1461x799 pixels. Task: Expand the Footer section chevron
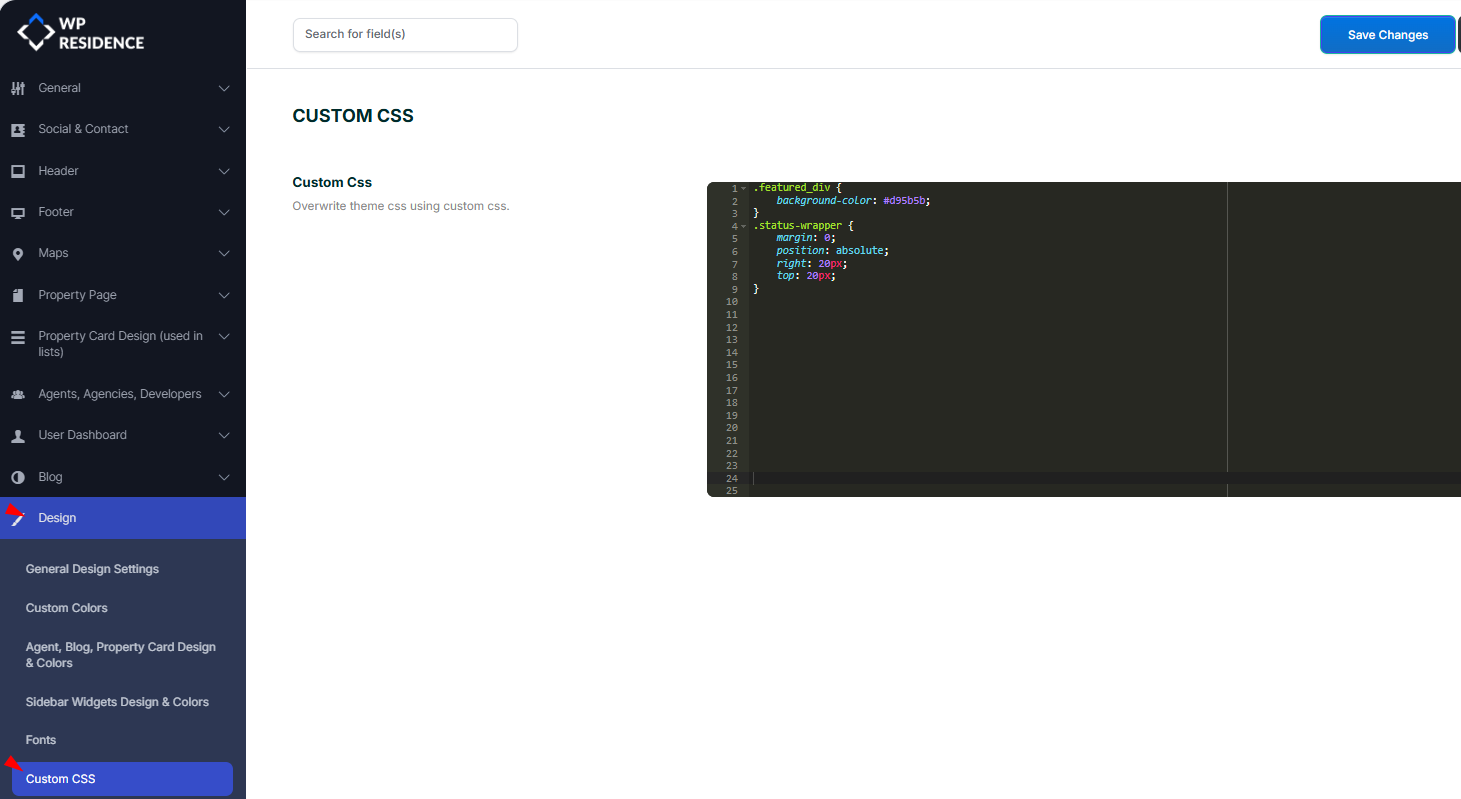coord(224,212)
